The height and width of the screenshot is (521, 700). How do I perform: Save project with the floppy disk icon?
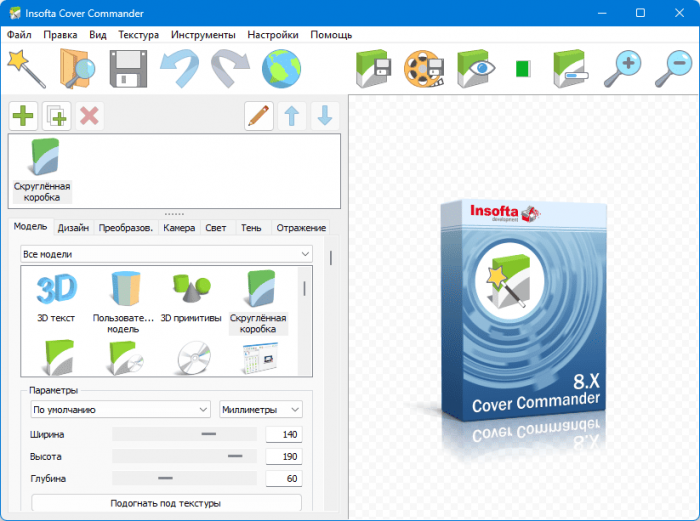point(128,69)
